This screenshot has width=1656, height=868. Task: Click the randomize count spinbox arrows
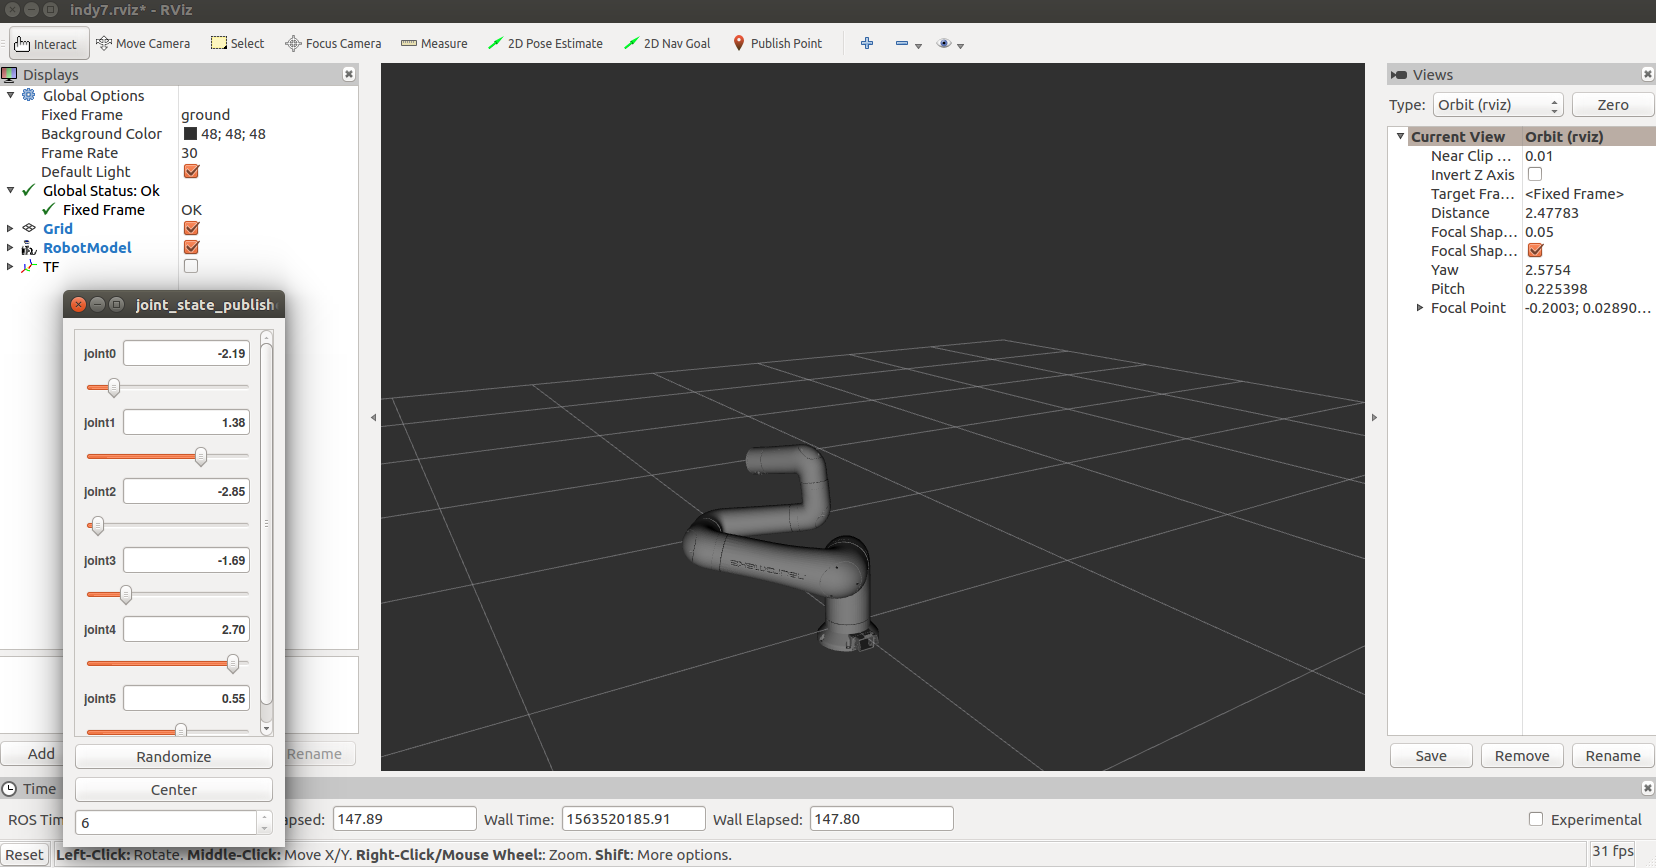265,823
